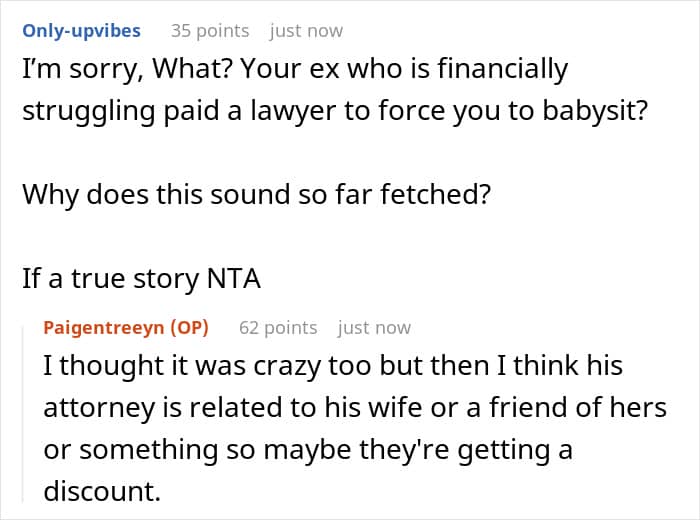Click the reply's 'just now' timestamp
700x520 pixels.
374,327
